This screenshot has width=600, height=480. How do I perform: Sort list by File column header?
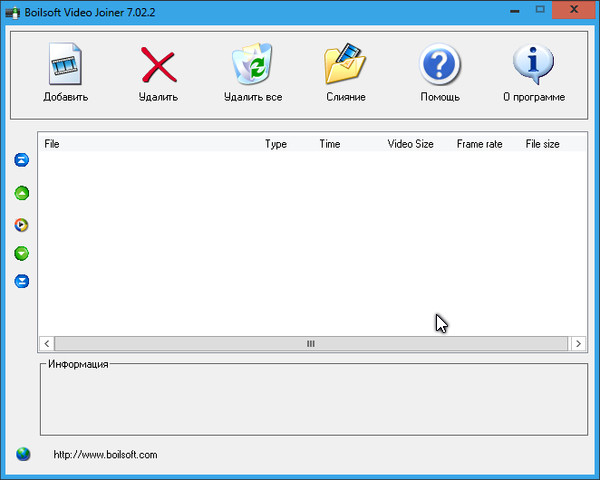[52, 144]
